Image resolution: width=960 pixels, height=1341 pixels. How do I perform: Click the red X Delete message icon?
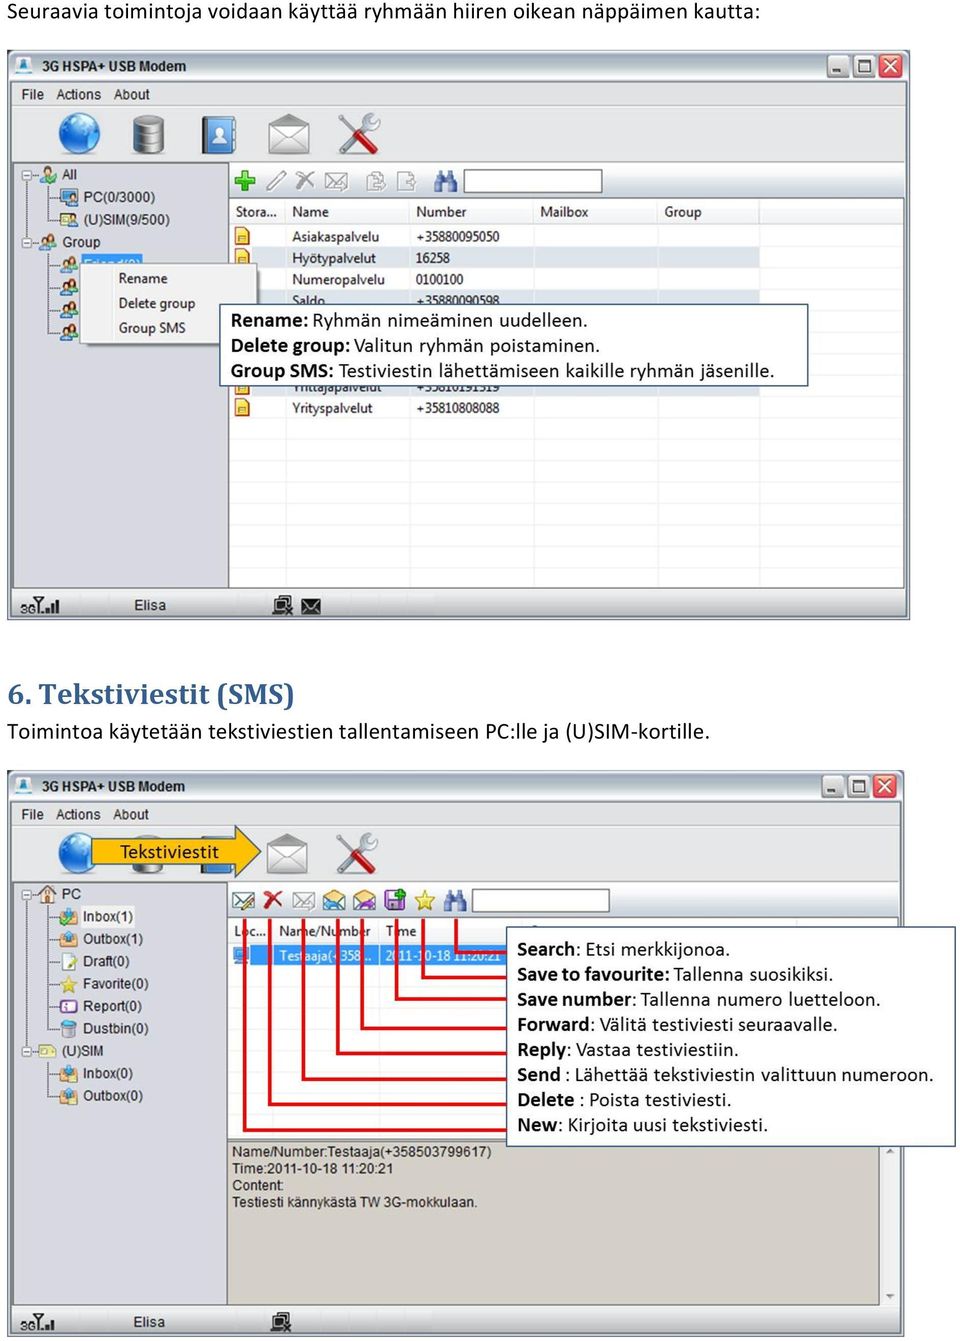coord(273,900)
